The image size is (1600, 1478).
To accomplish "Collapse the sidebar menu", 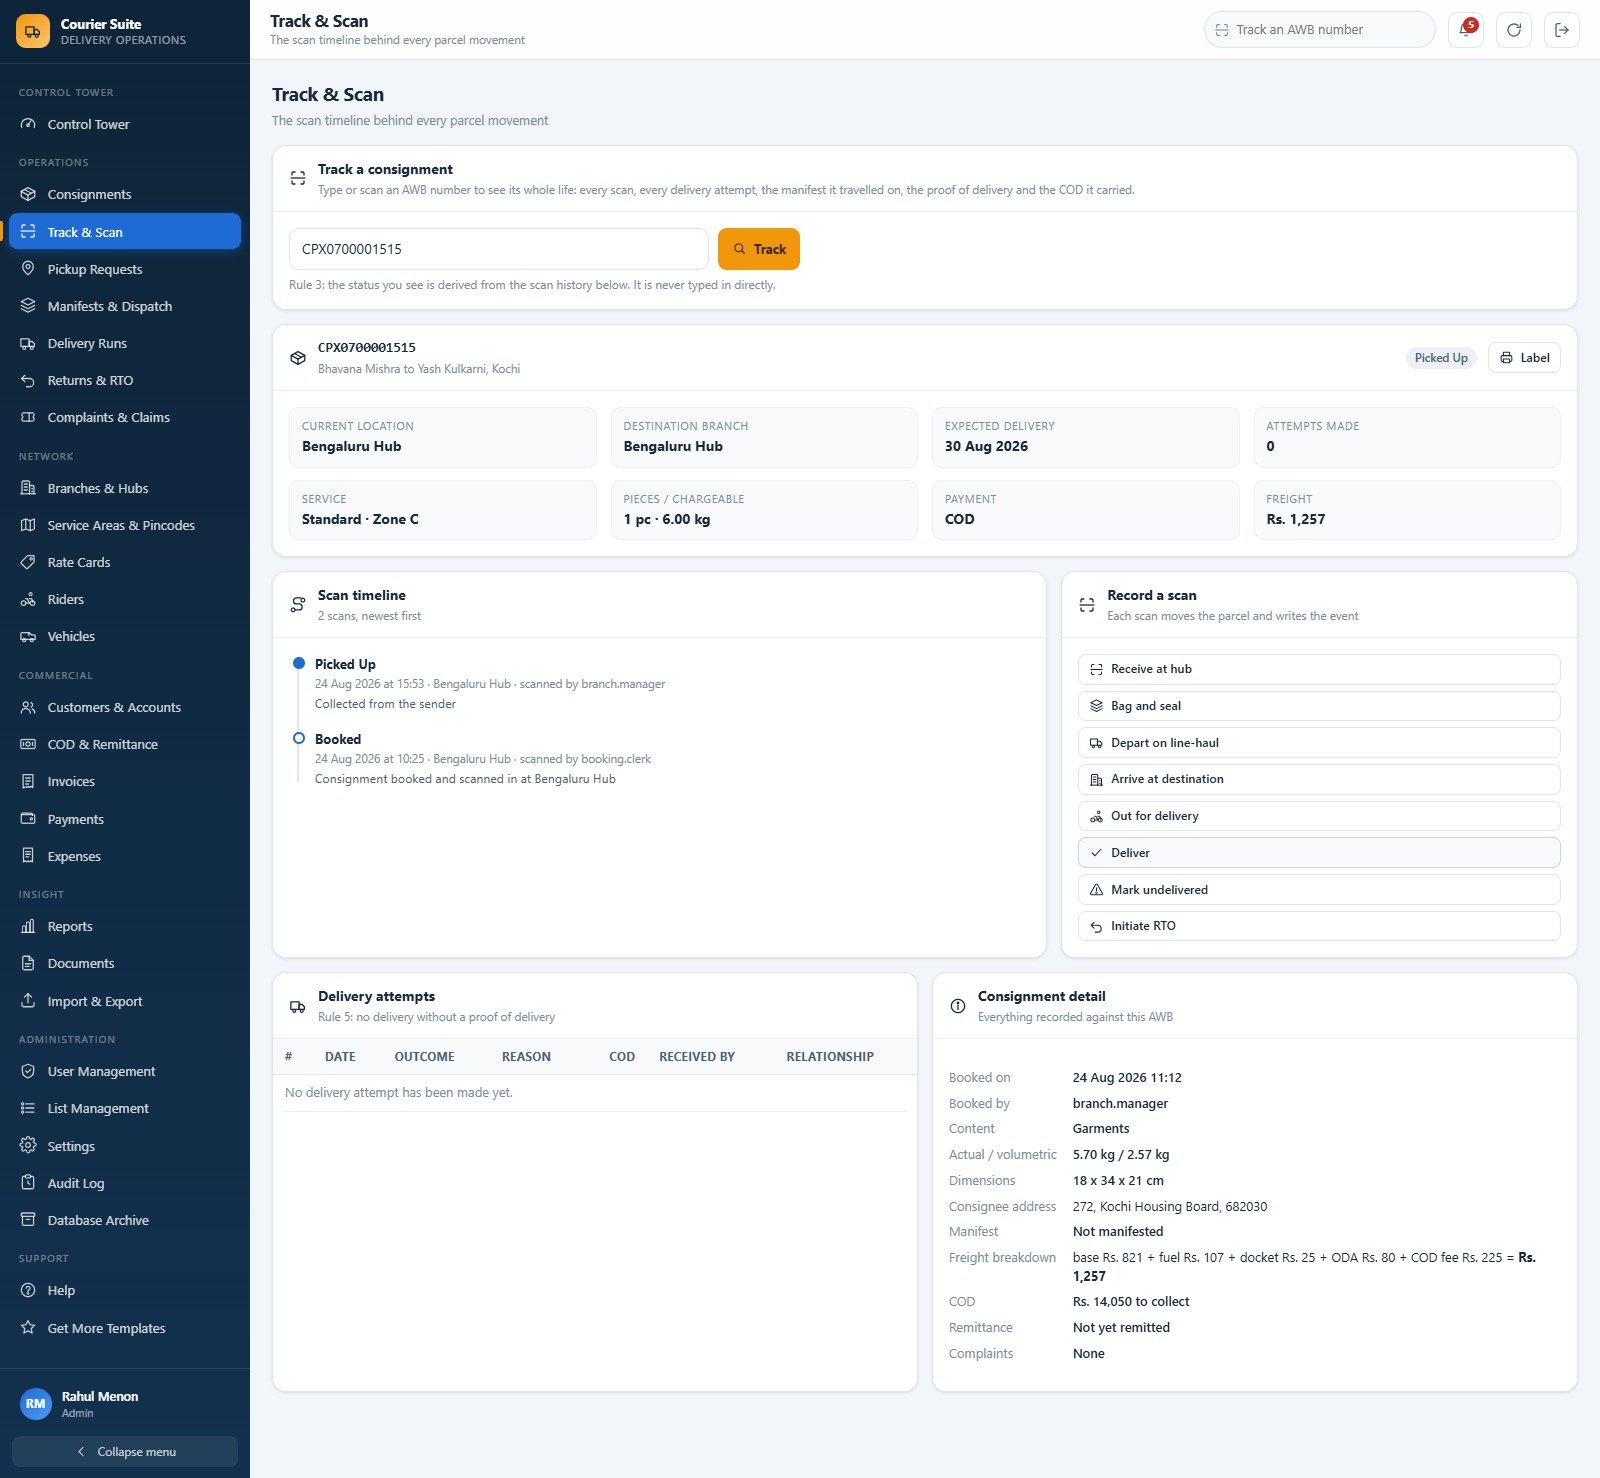I will point(125,1452).
